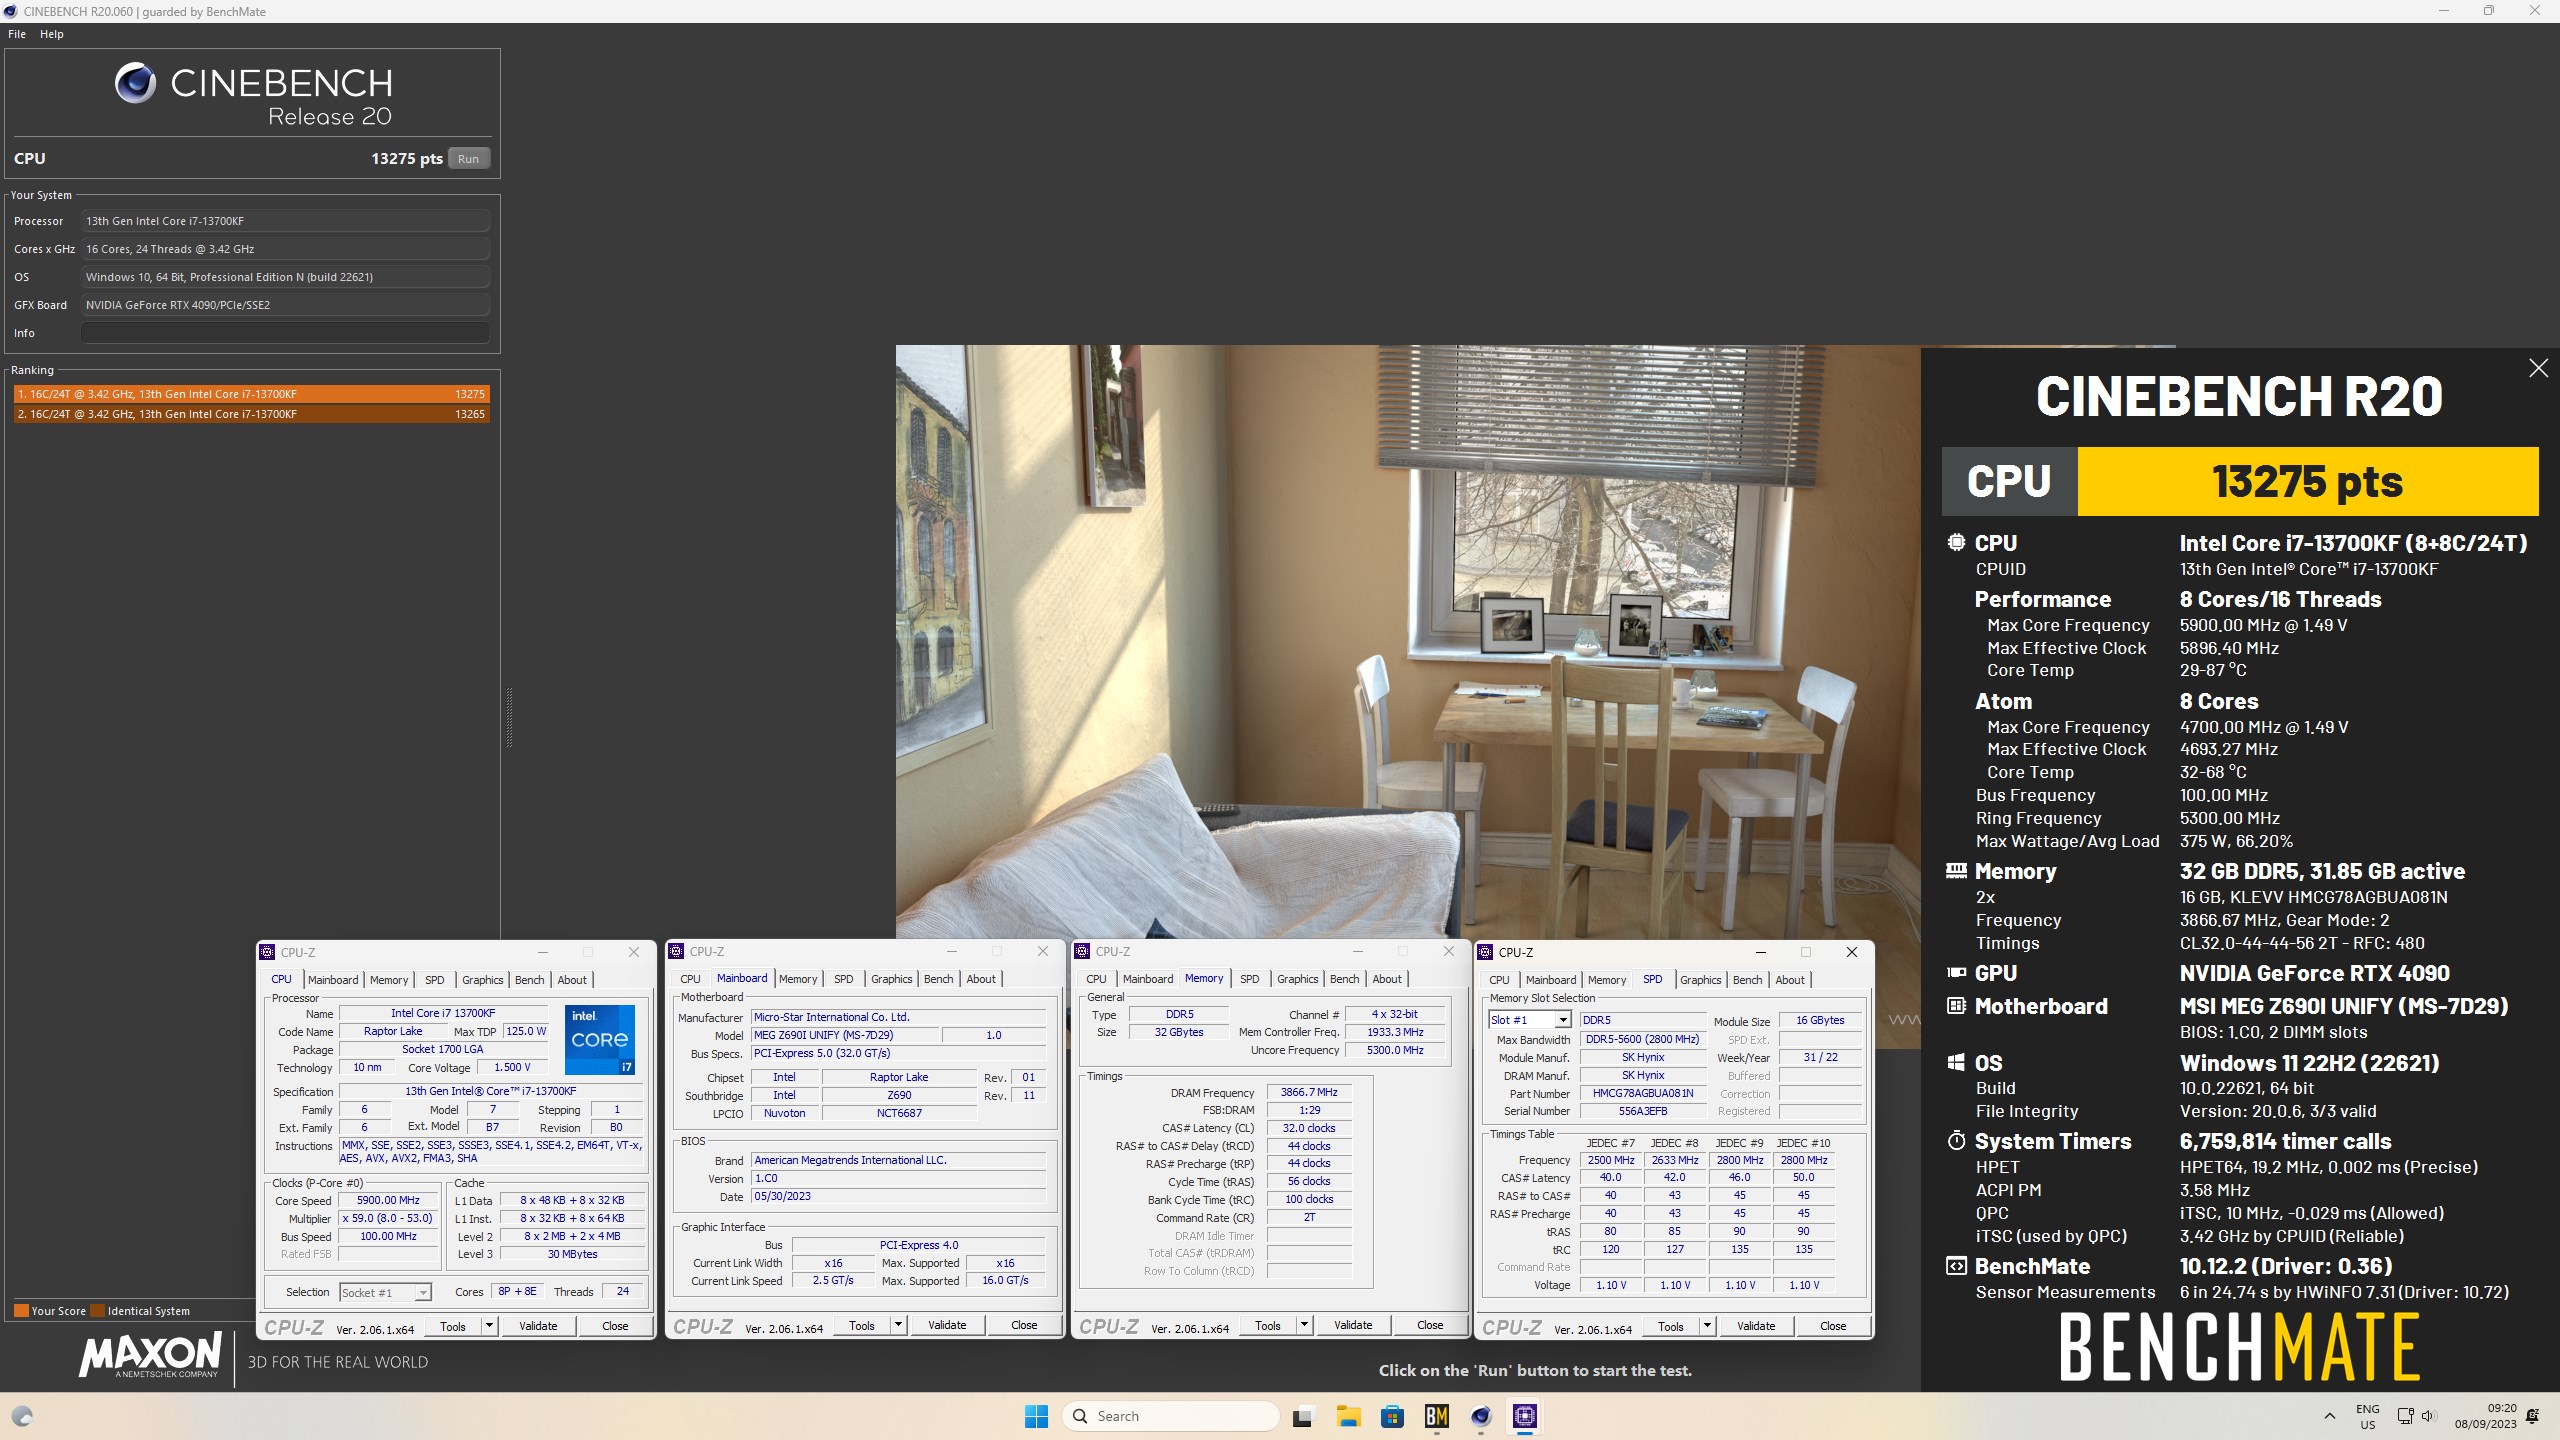The image size is (2560, 1440).
Task: Click the Part Number value HMCG78AGBUA081N
Action: click(1643, 1093)
